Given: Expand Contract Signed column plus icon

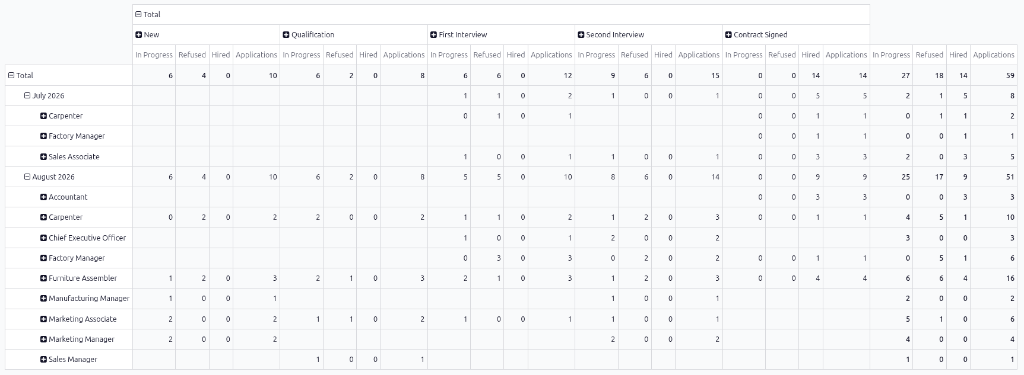Looking at the screenshot, I should [729, 35].
